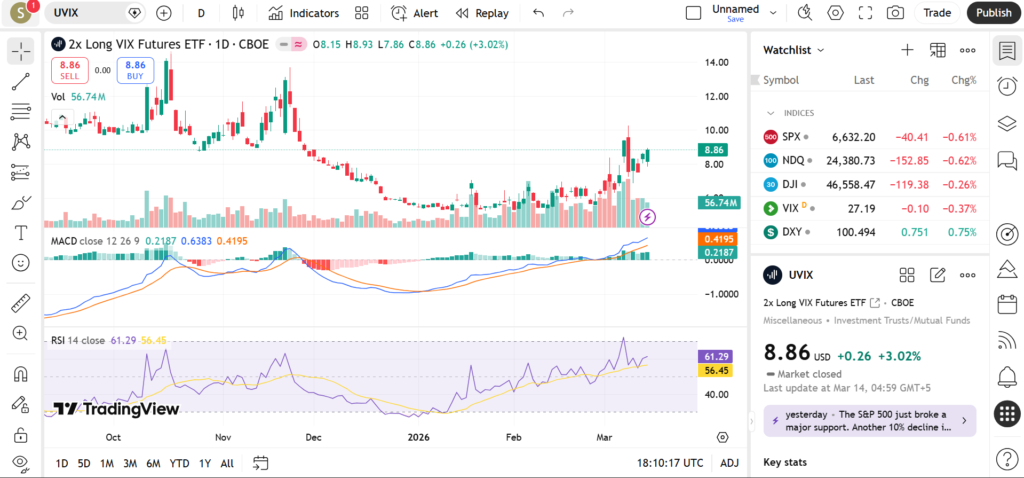This screenshot has width=1024, height=478.
Task: Open the Watchlist dropdown
Action: click(794, 50)
